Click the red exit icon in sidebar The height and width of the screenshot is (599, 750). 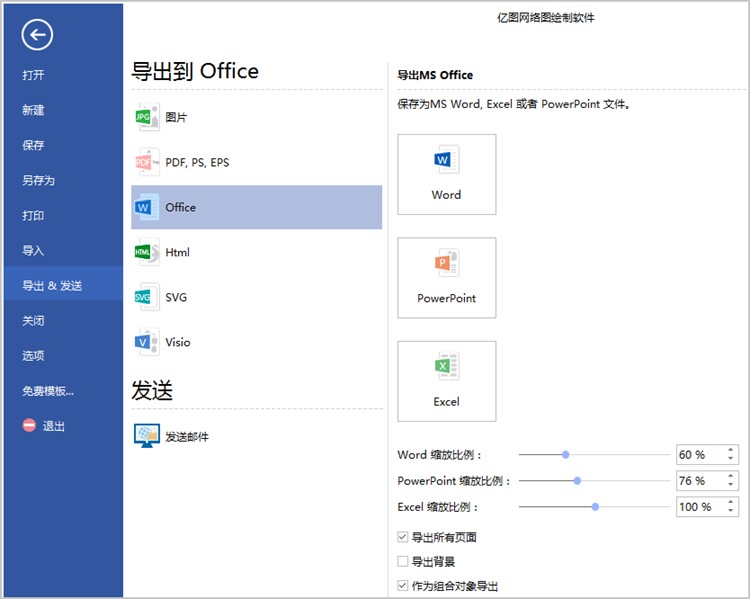[29, 425]
